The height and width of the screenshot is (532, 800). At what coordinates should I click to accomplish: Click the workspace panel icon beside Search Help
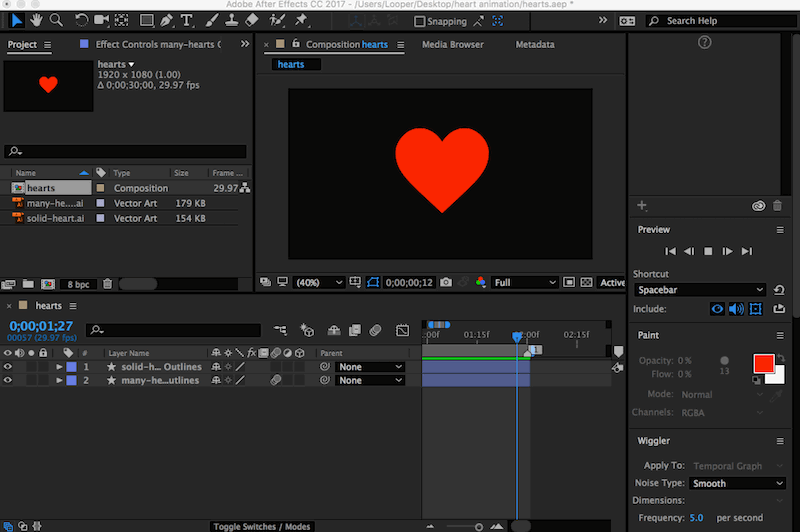pos(627,21)
